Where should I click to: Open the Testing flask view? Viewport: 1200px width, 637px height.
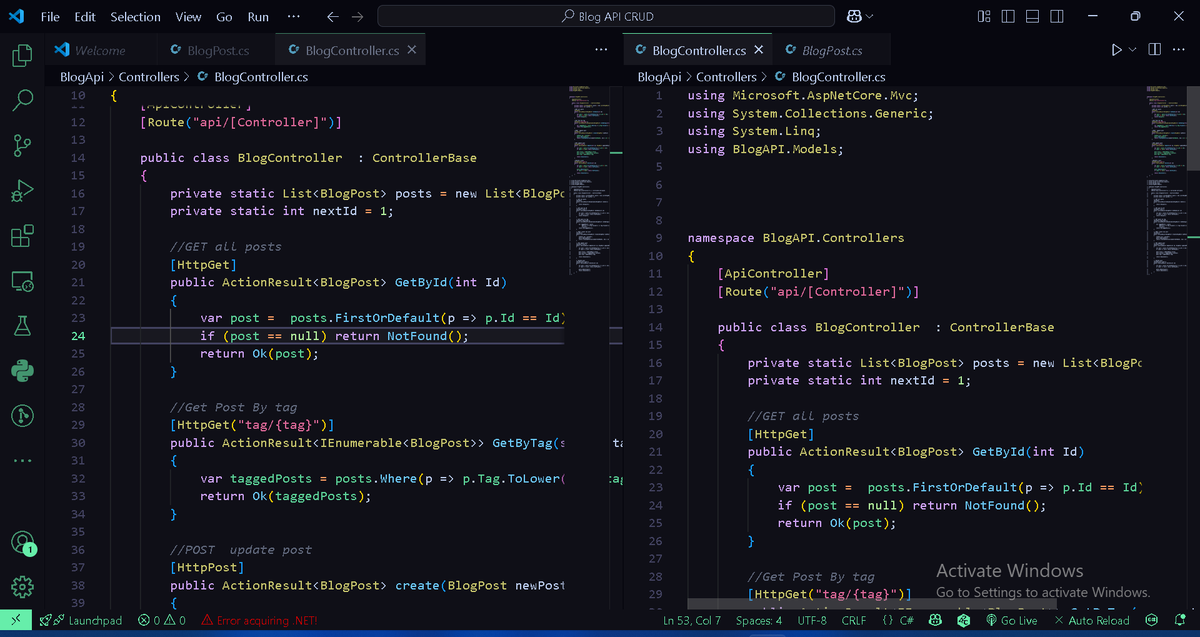pos(21,325)
